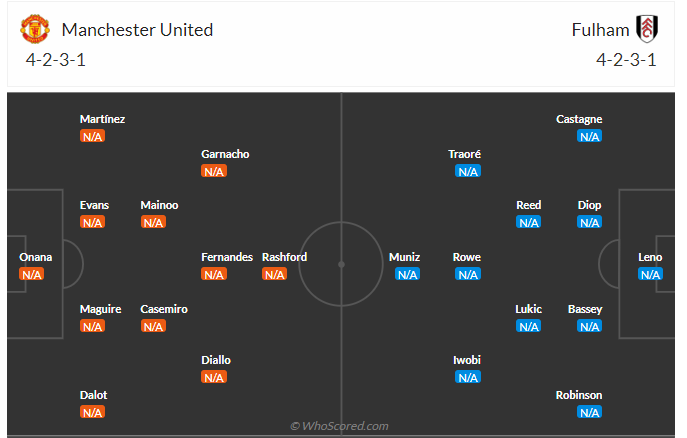687x438 pixels.
Task: Click Garnacho's orange rating badge
Action: tap(214, 171)
